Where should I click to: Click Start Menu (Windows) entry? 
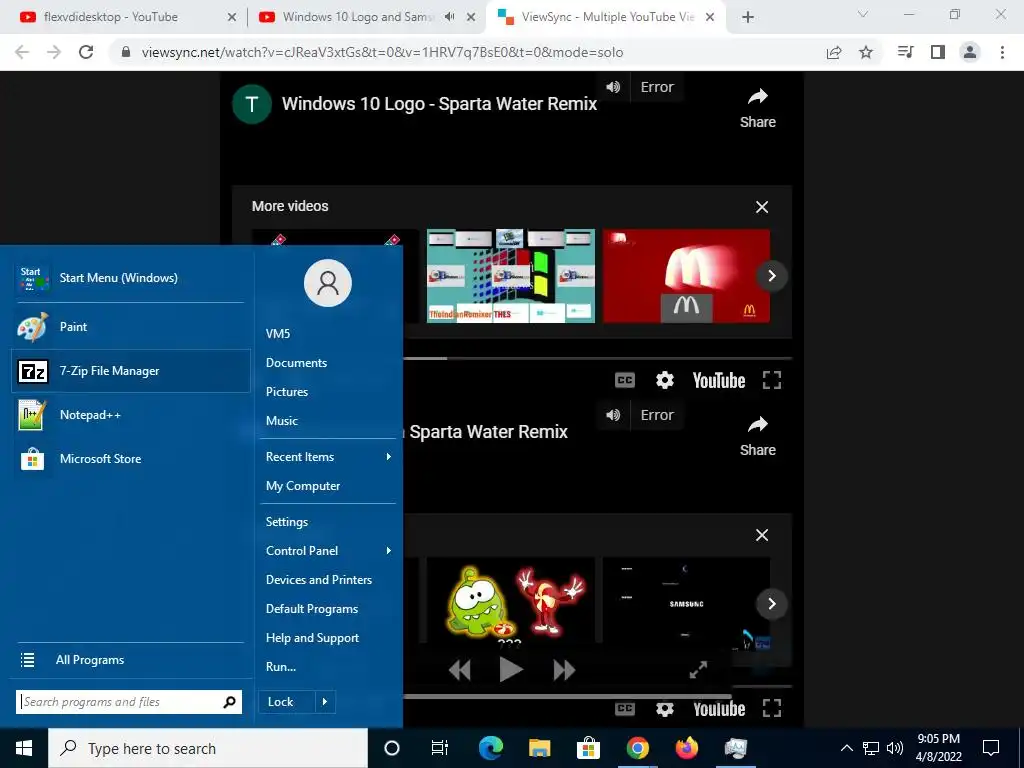[x=131, y=278]
